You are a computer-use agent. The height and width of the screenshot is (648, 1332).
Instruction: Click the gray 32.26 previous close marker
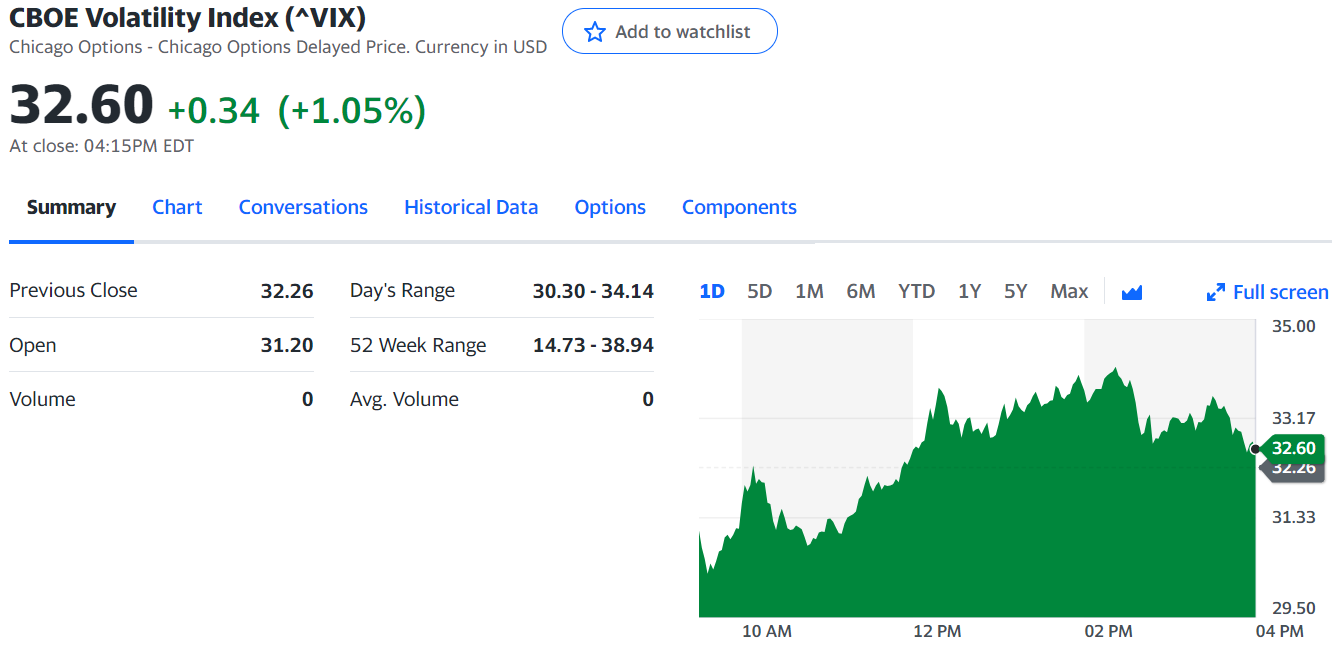coord(1292,470)
